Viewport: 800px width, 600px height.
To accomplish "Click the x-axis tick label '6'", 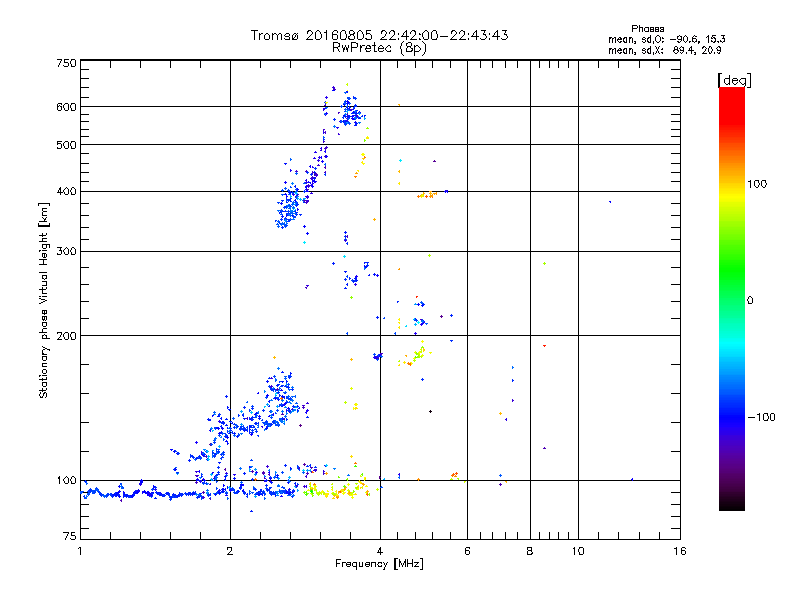I will pos(467,551).
